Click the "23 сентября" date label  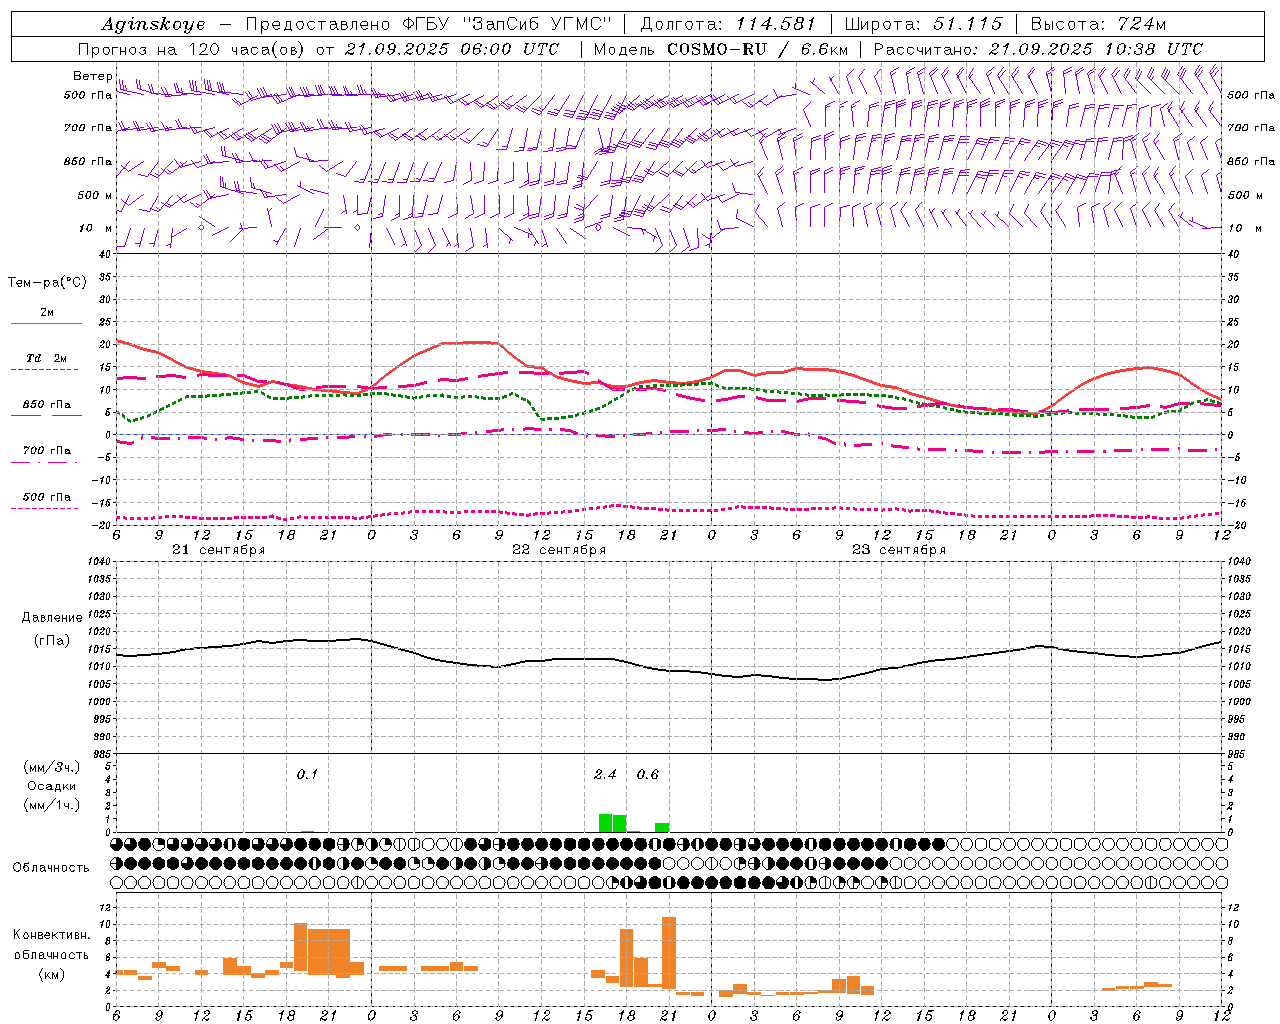[x=899, y=550]
